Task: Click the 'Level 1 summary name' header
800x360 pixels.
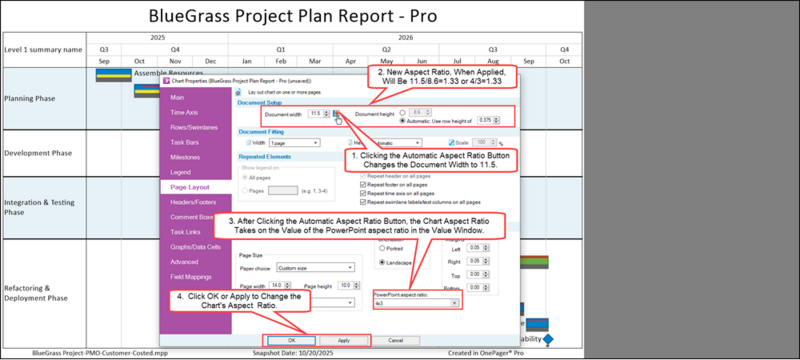Action: click(x=43, y=50)
